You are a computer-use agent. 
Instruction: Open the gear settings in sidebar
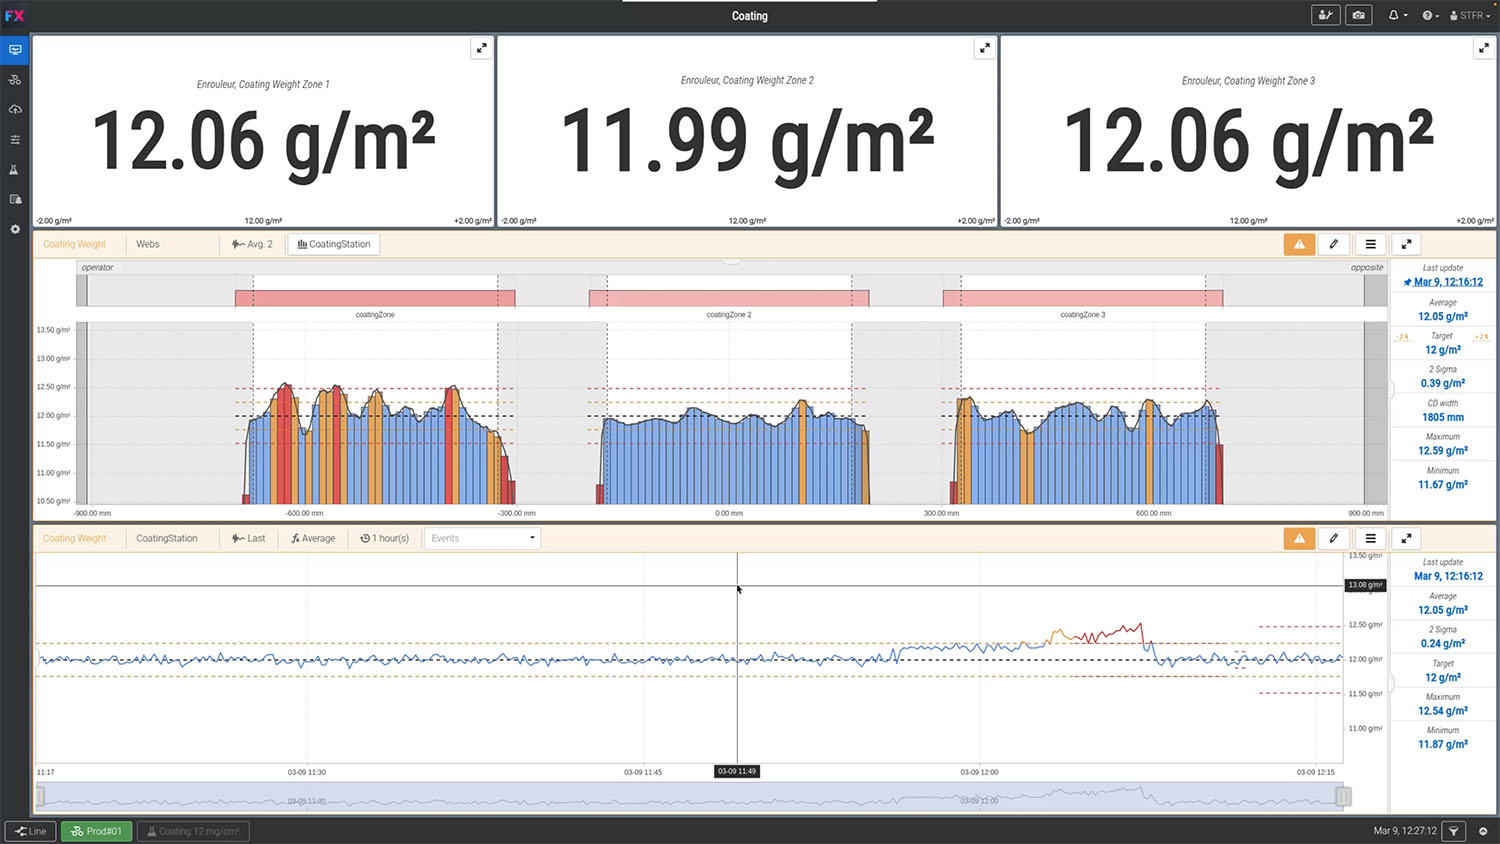coord(14,229)
